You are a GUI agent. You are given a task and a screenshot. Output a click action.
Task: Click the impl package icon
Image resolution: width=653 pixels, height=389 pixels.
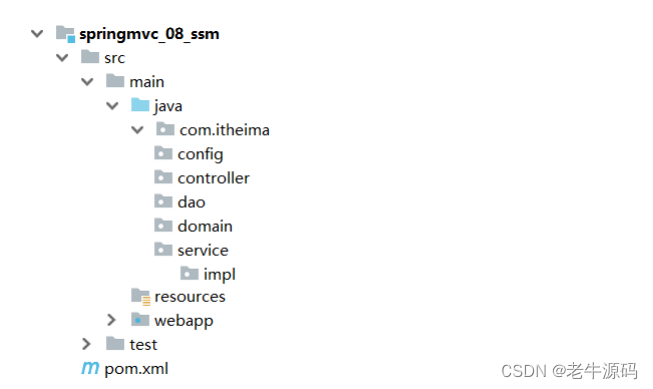tap(189, 274)
